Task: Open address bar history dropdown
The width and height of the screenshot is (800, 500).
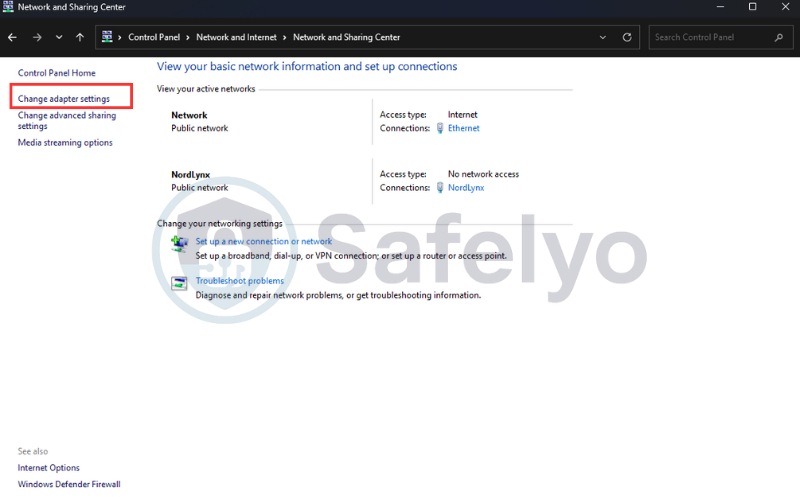Action: coord(603,37)
